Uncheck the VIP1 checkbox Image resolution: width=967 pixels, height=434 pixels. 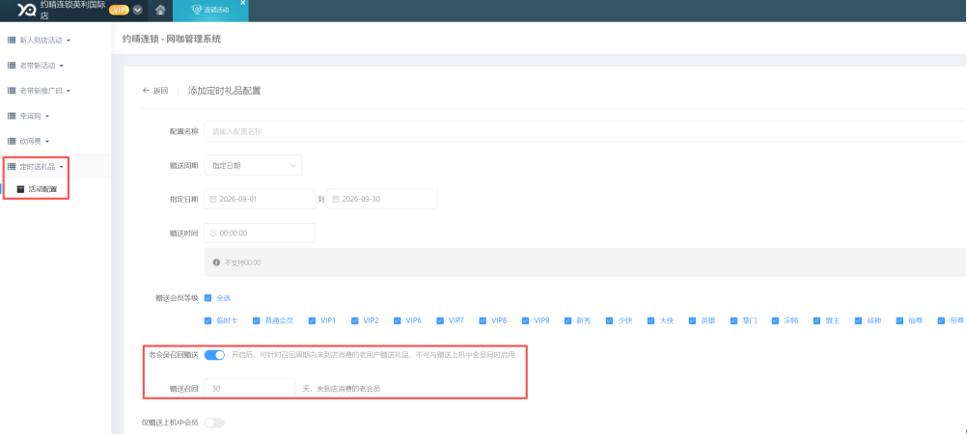click(x=312, y=321)
